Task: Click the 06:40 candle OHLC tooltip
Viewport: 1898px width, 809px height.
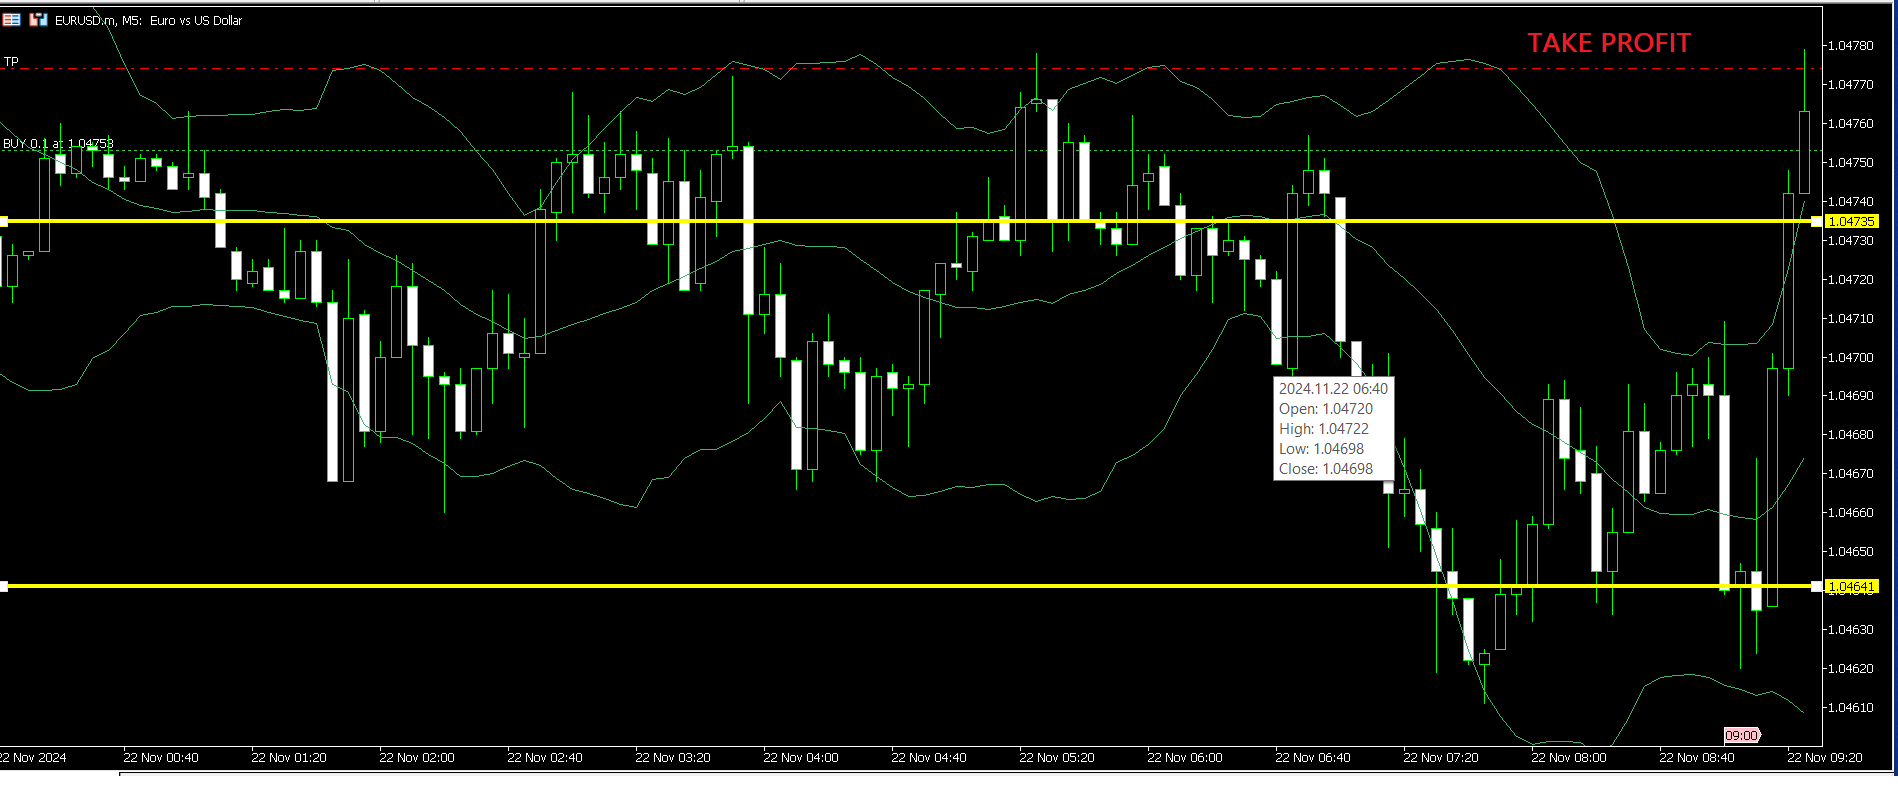Action: pyautogui.click(x=1332, y=429)
